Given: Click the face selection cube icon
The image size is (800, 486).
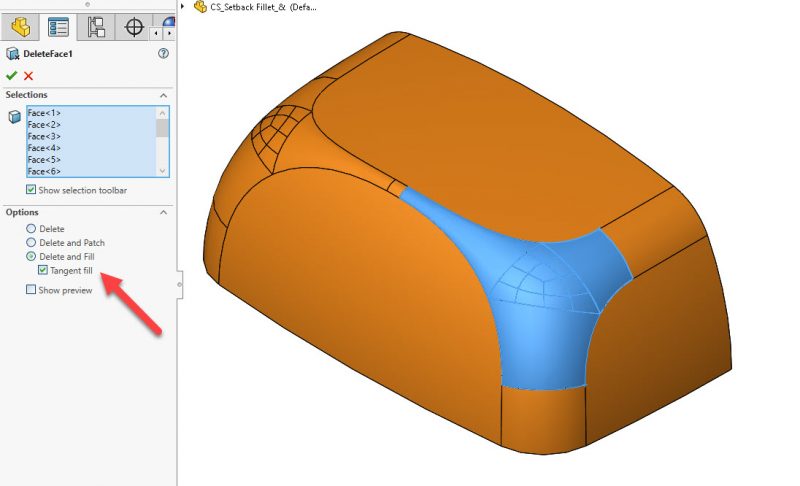Looking at the screenshot, I should tap(14, 117).
